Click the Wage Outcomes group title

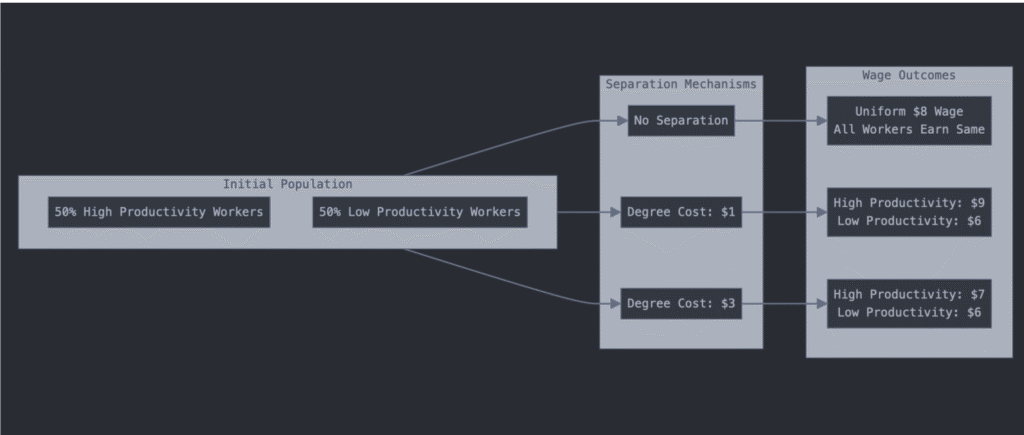tap(909, 75)
